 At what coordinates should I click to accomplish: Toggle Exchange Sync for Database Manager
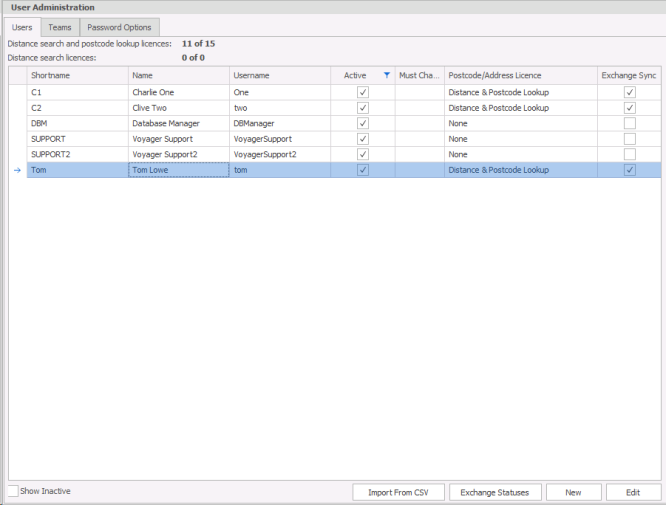(x=629, y=123)
